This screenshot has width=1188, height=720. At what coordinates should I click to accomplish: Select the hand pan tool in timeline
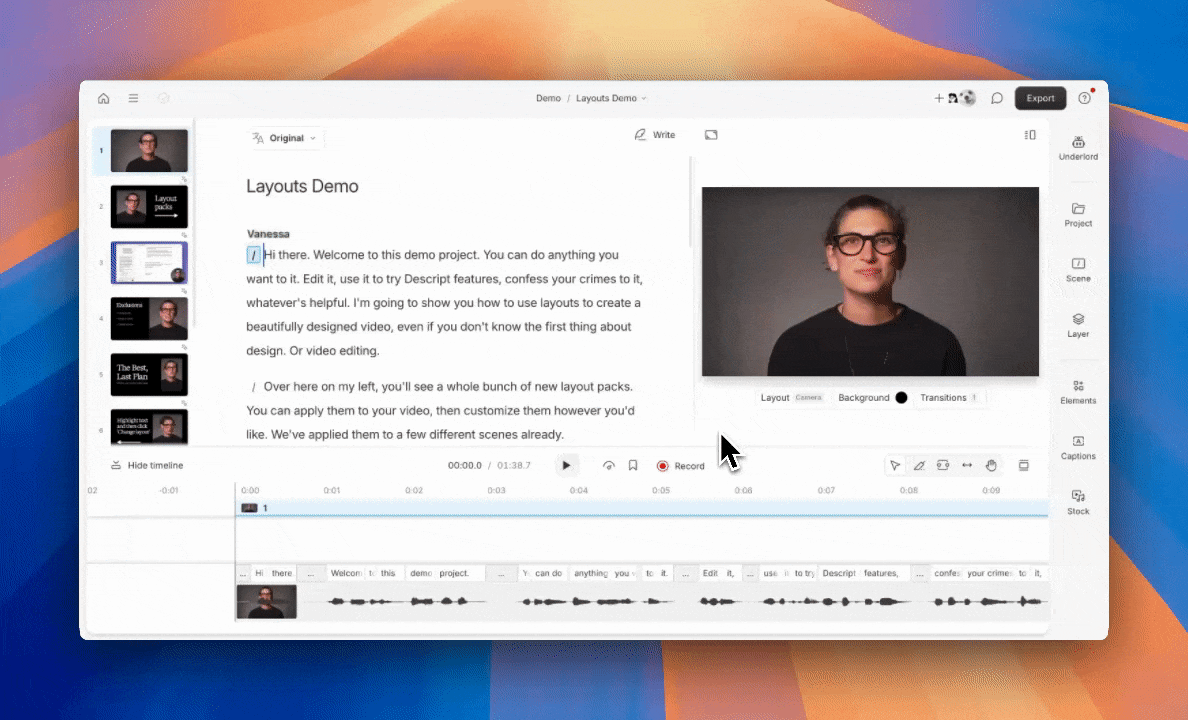coord(991,465)
